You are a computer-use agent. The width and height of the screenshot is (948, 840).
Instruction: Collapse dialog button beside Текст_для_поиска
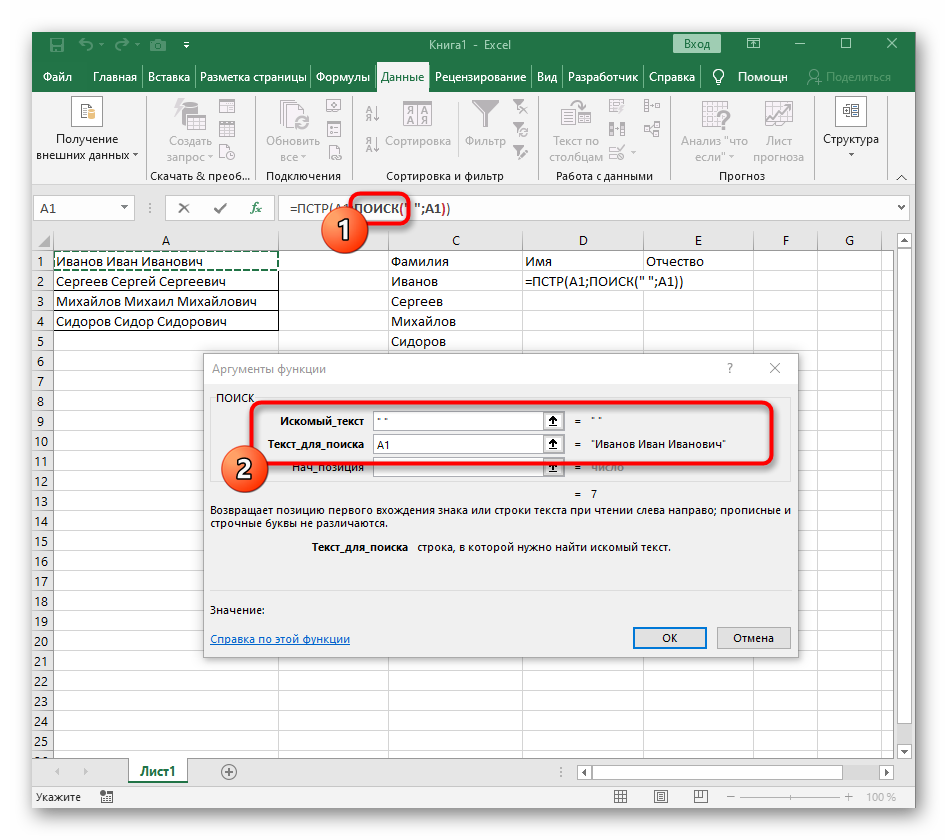(553, 444)
